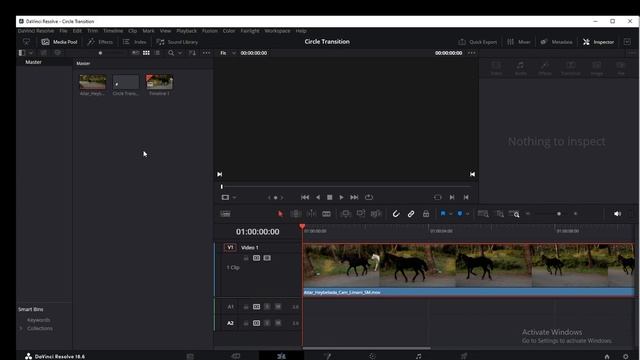Open Project Settings gear icon
Screen dimensions: 640x360
[626, 356]
